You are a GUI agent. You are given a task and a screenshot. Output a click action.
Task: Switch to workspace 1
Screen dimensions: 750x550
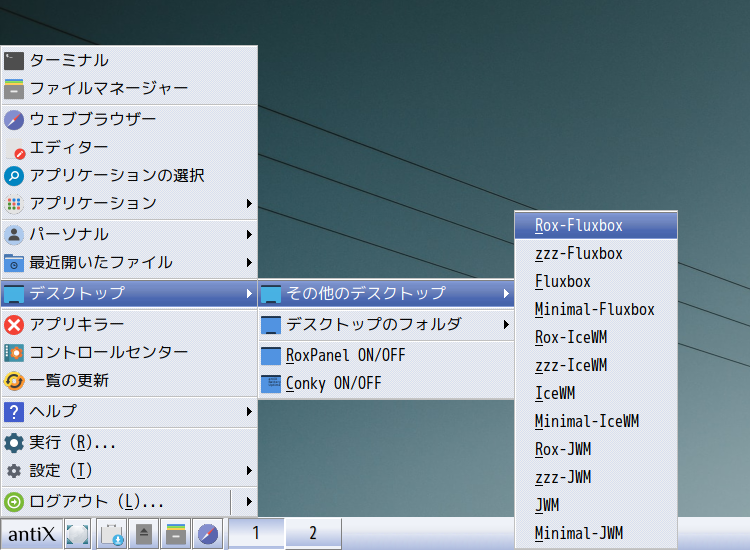[256, 533]
